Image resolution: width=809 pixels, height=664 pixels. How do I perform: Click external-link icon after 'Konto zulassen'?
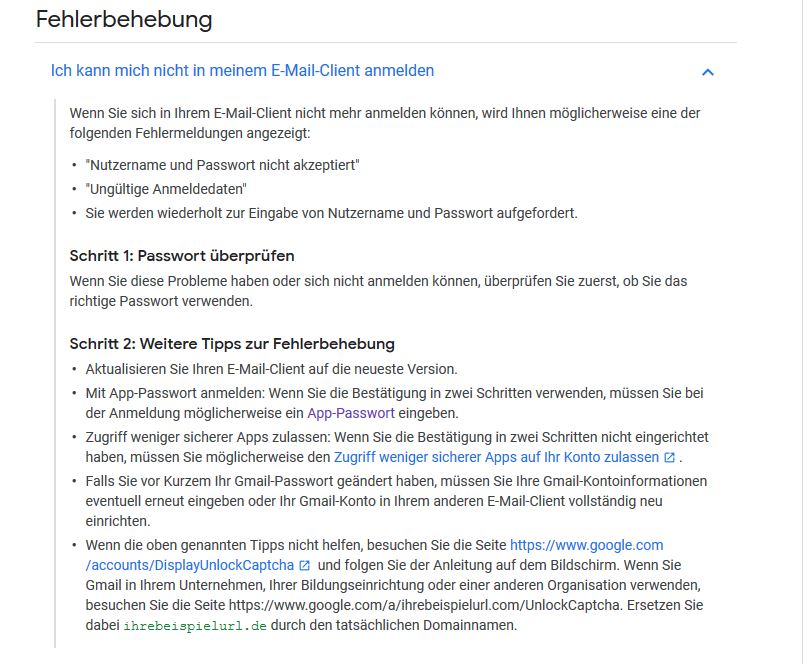669,458
